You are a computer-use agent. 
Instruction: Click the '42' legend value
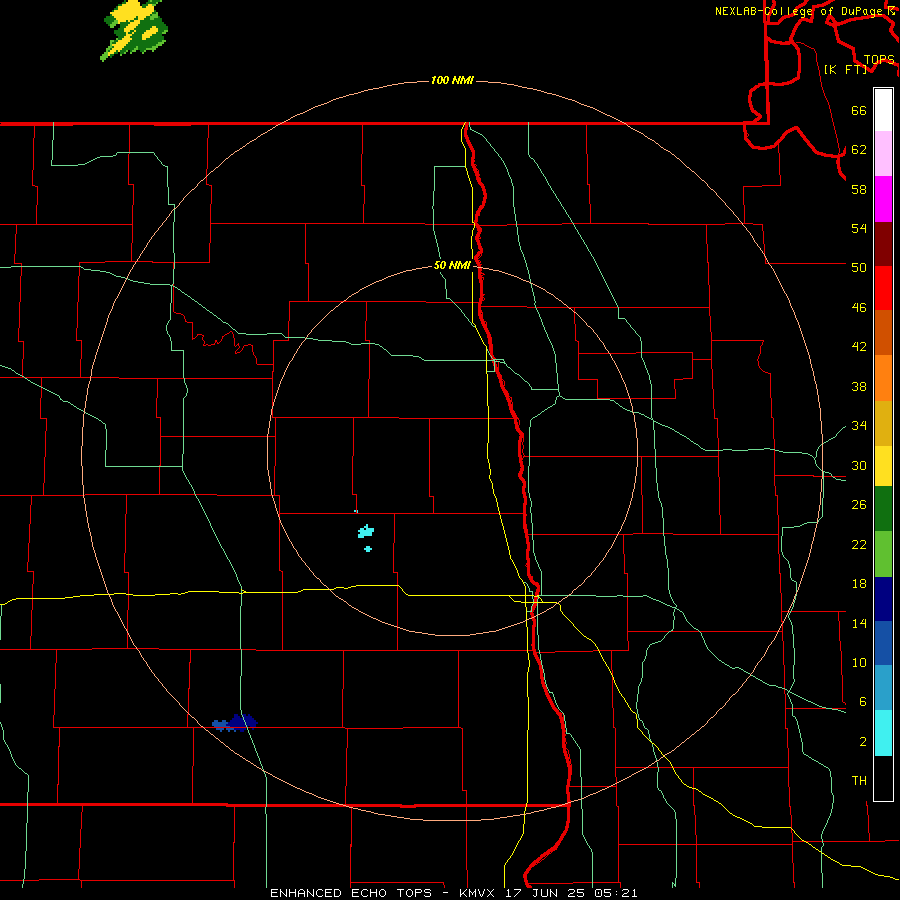[859, 346]
